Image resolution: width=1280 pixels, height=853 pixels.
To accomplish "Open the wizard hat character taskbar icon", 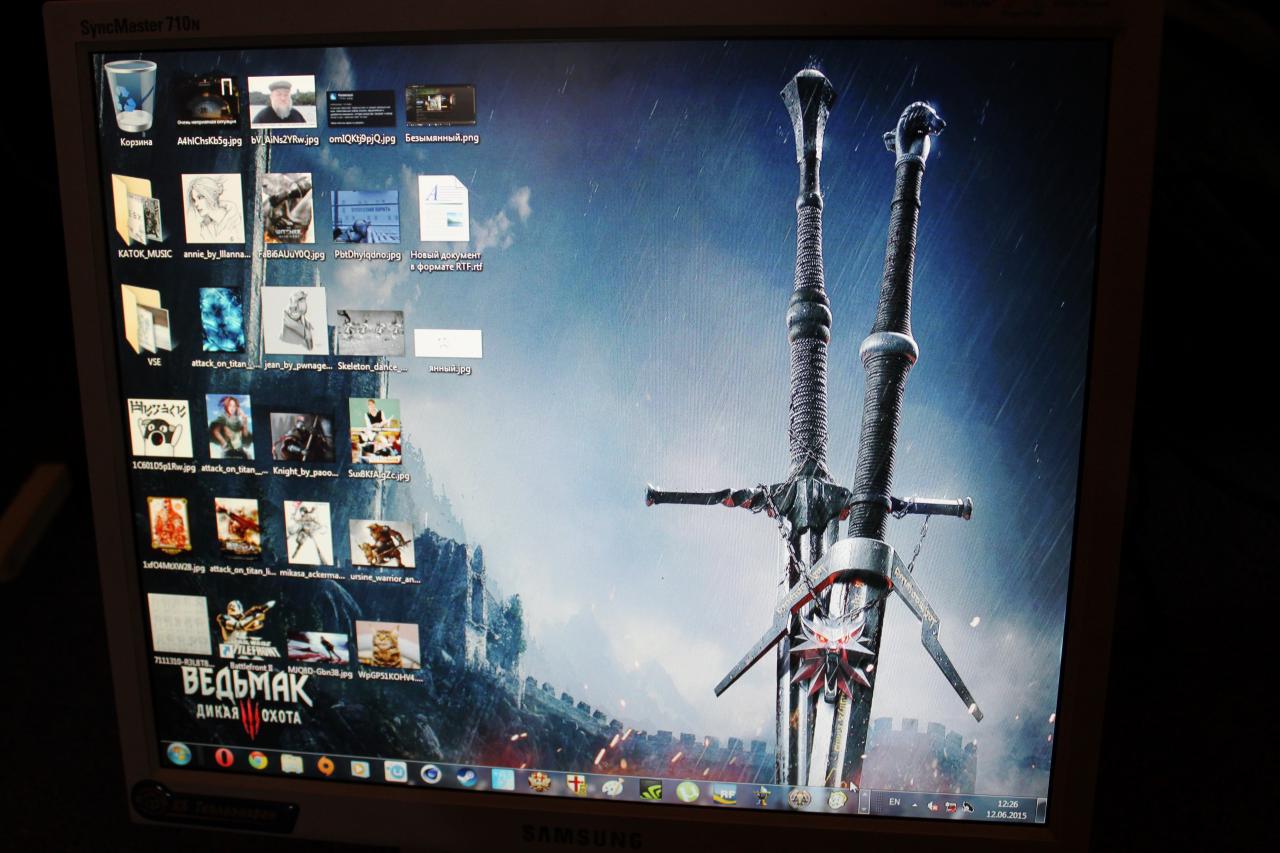I will (x=762, y=796).
